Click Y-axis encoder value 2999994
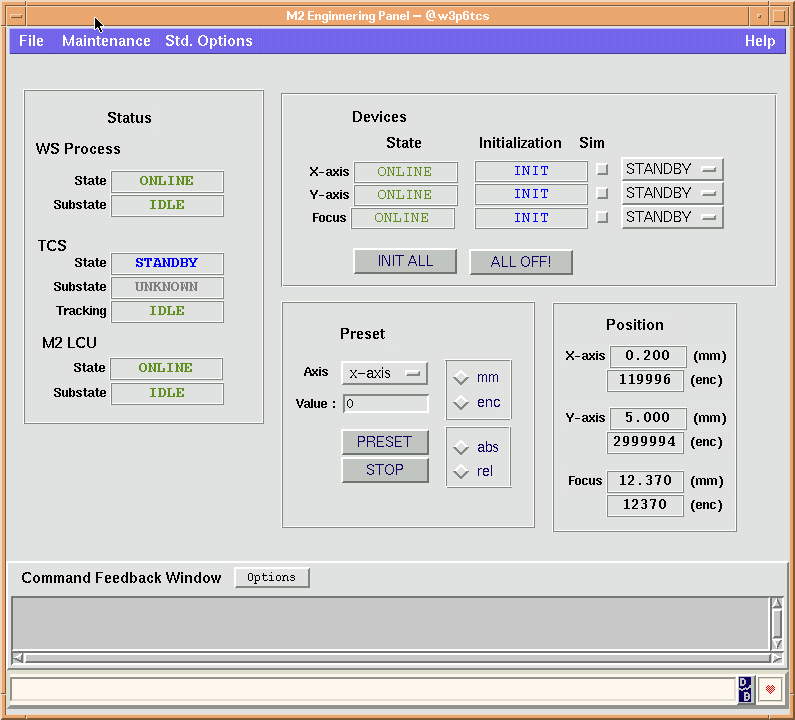 point(645,442)
